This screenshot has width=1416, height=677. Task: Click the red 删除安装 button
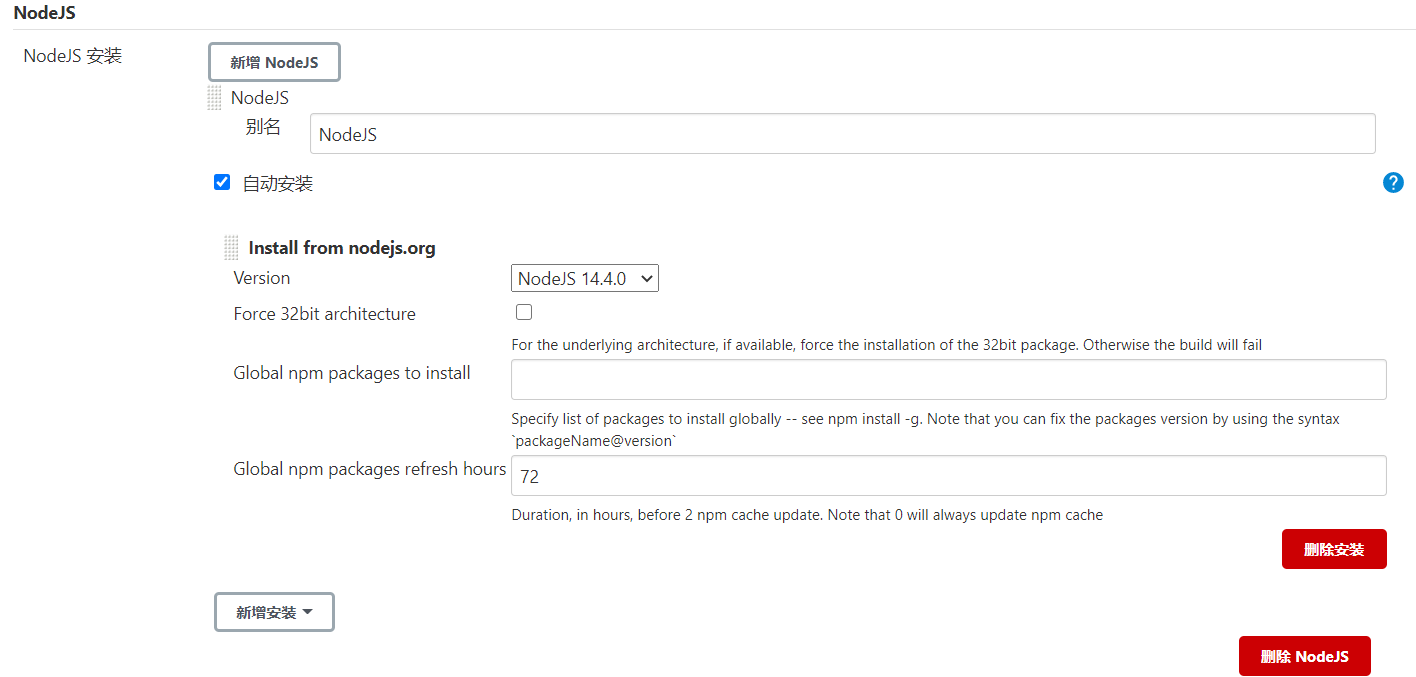1334,549
